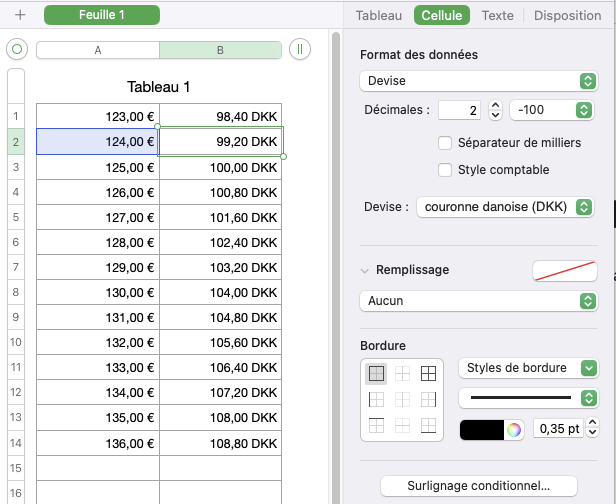Toggle the Style comptable checkbox
Screen dimensions: 616x504
[446, 170]
